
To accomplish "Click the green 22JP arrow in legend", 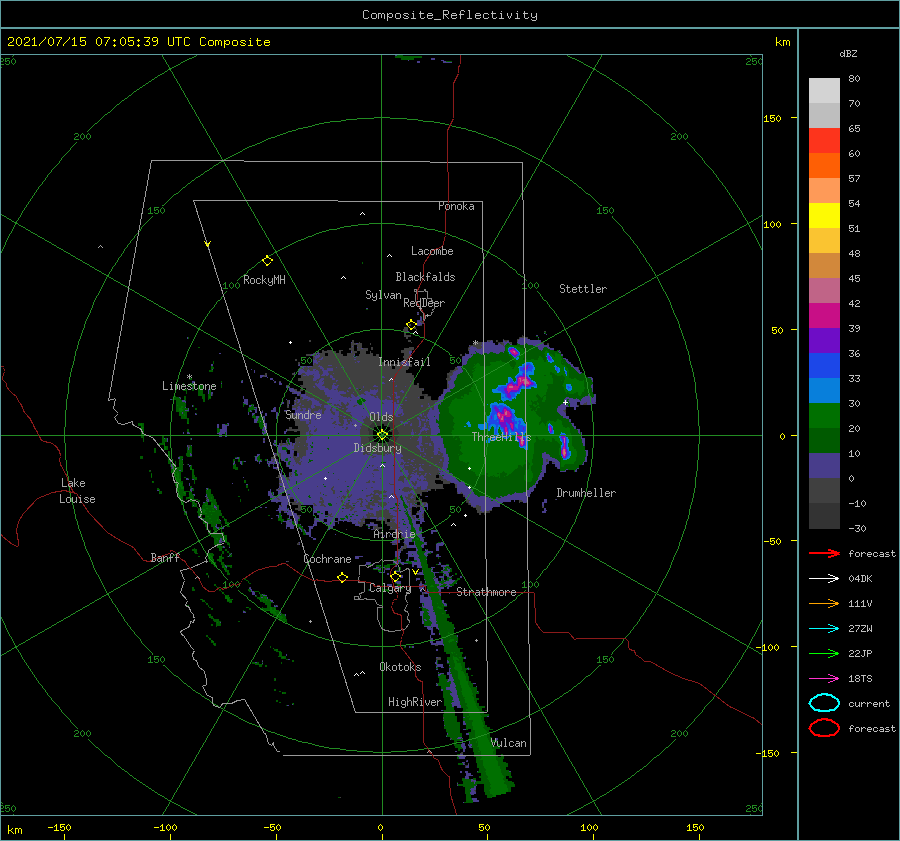I will coord(824,653).
